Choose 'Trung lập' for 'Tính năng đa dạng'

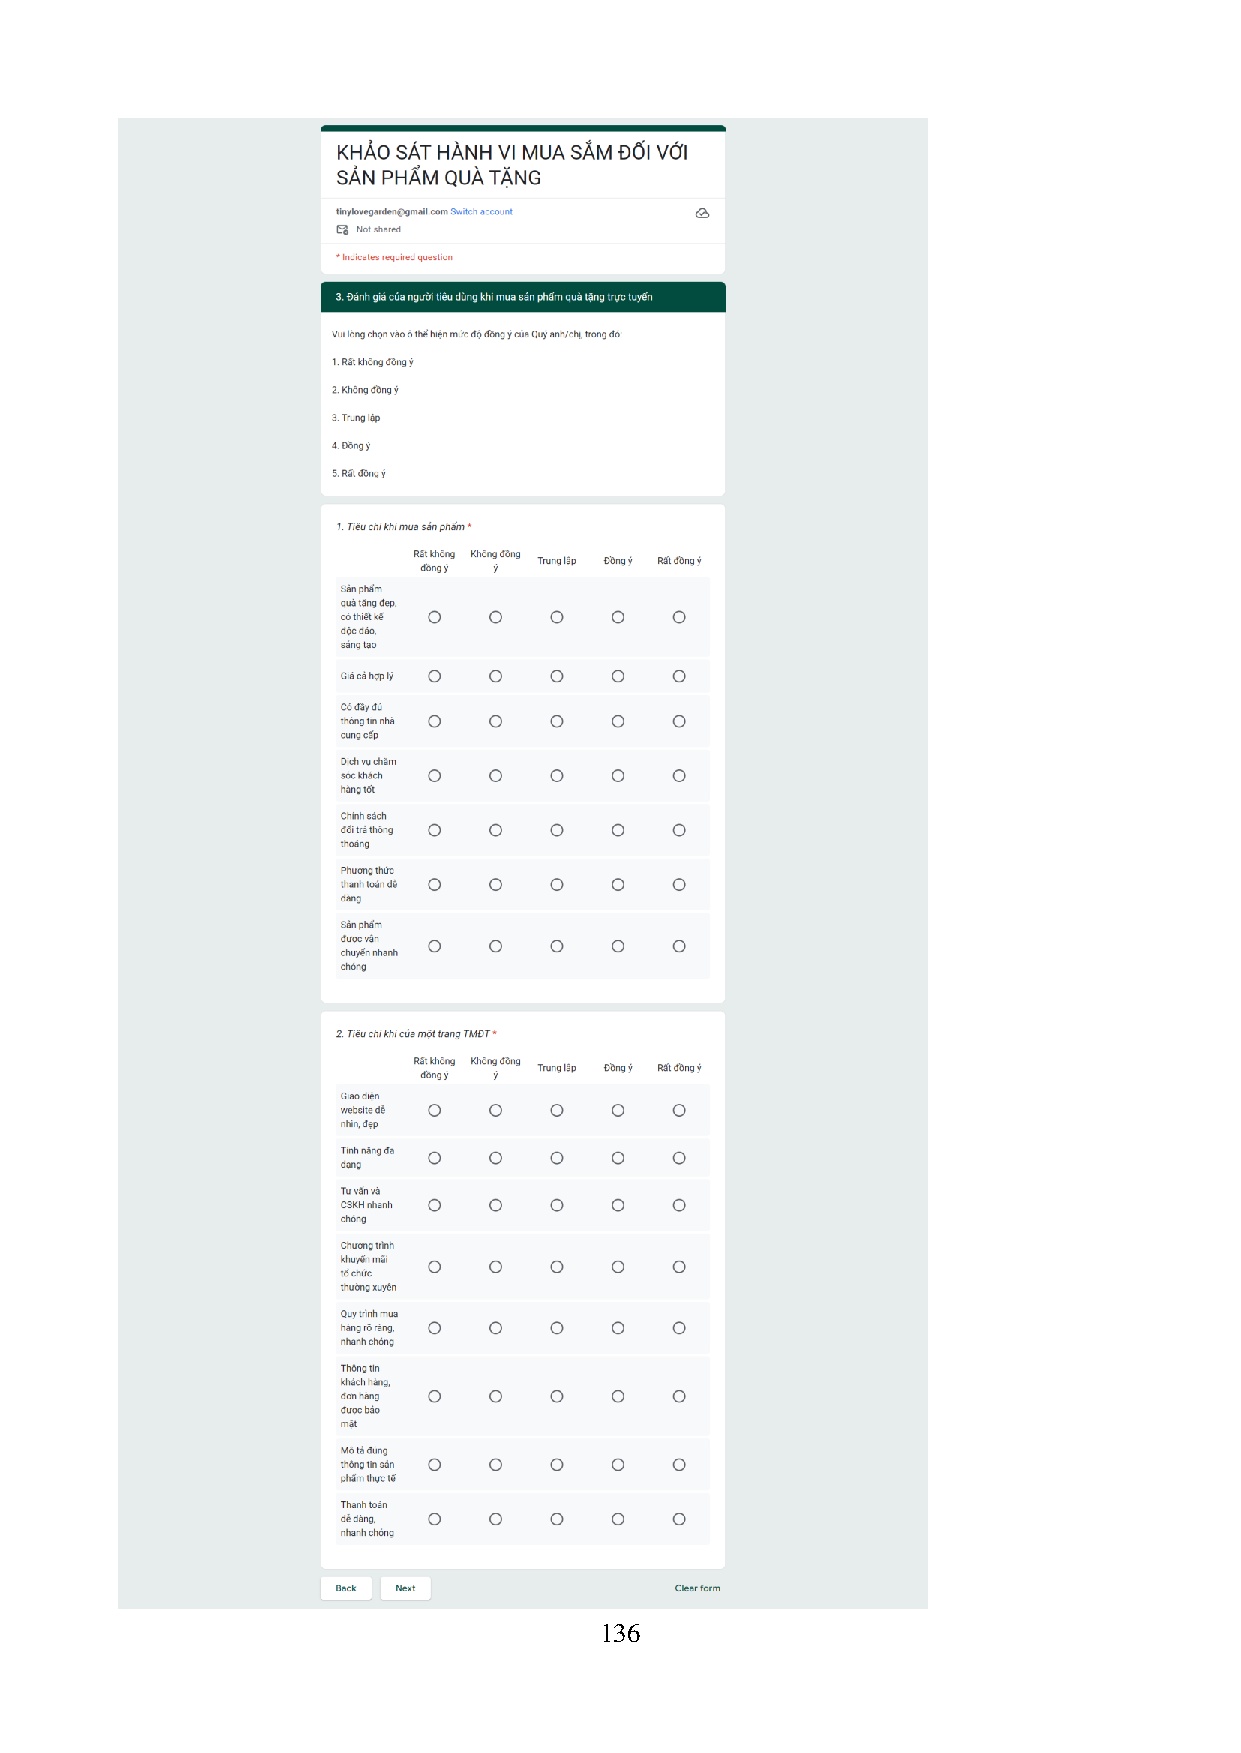pyautogui.click(x=557, y=1158)
